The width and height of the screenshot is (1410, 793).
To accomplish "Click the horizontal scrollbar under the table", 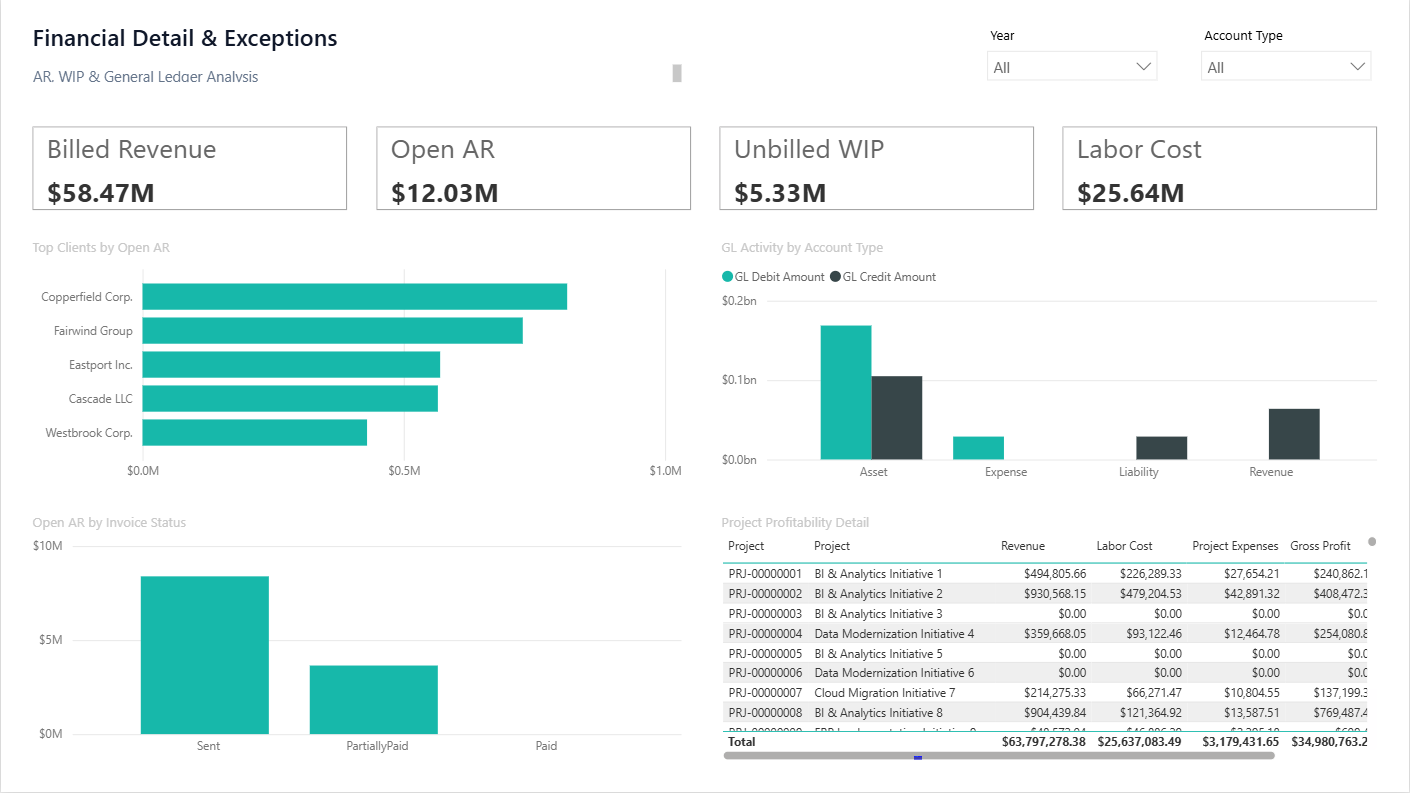I will (x=999, y=756).
